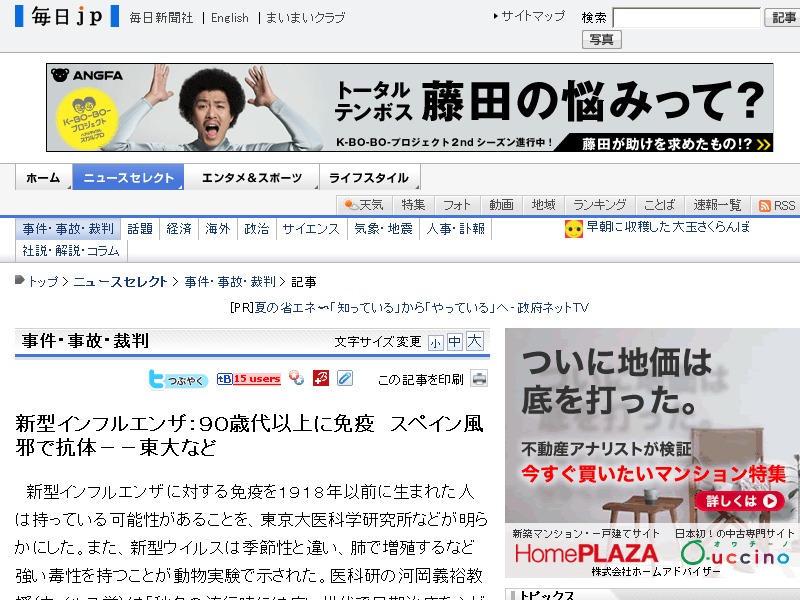Select the 人事・訃報 subcategory

click(x=456, y=229)
